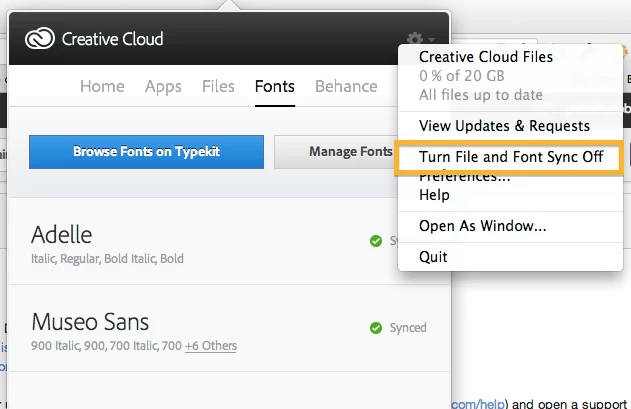
Task: Switch to the Apps tab
Action: (163, 86)
